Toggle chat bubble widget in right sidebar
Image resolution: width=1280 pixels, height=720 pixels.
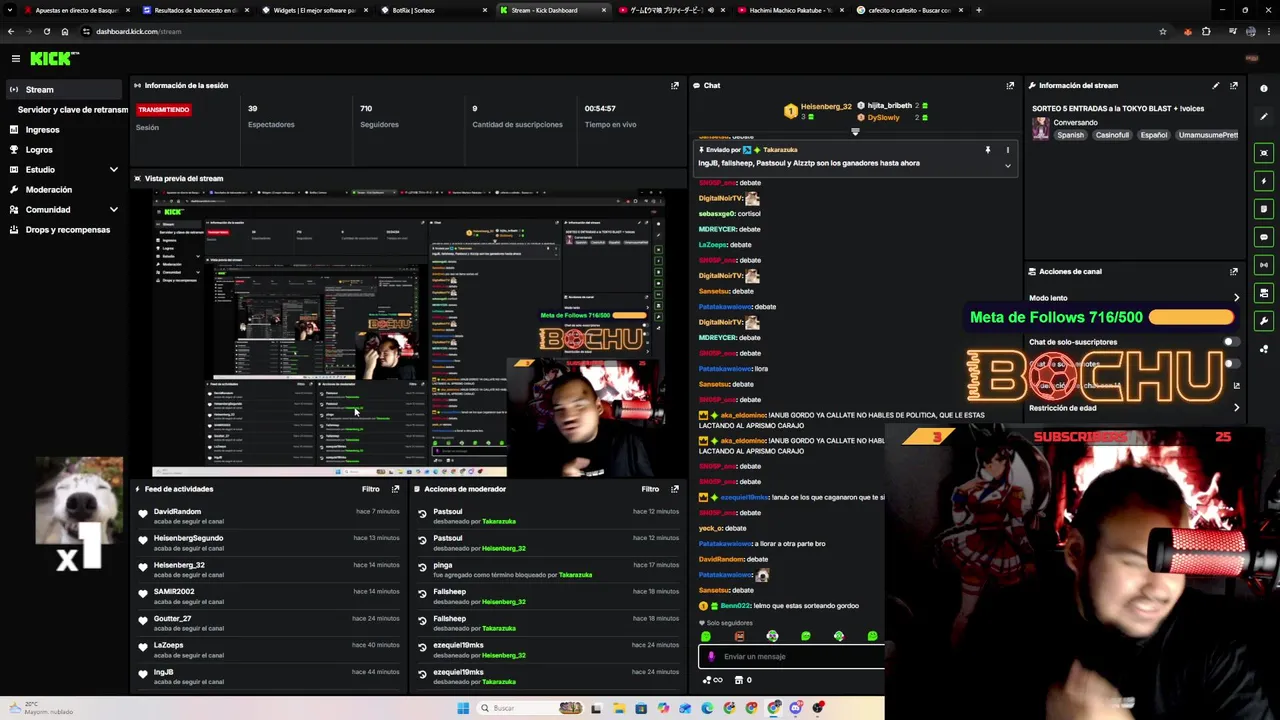[x=1264, y=237]
